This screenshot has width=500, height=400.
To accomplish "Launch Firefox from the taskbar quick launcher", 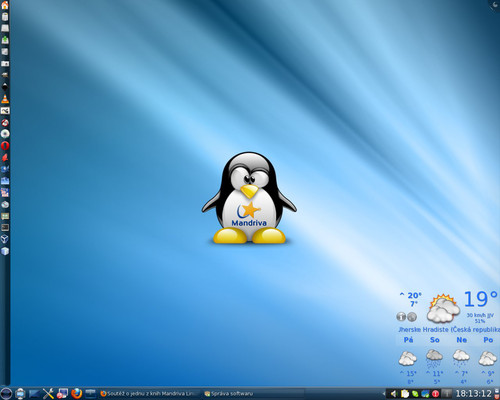I will click(x=77, y=394).
